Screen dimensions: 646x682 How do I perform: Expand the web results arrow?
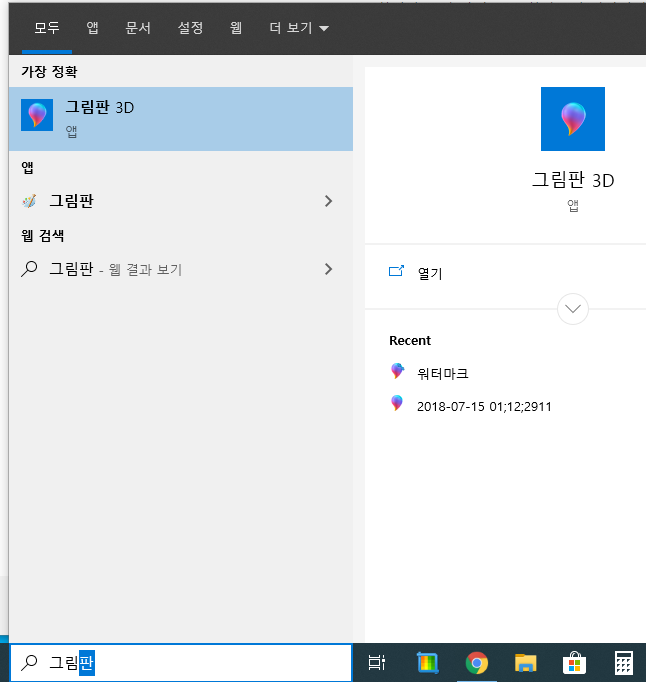328,269
